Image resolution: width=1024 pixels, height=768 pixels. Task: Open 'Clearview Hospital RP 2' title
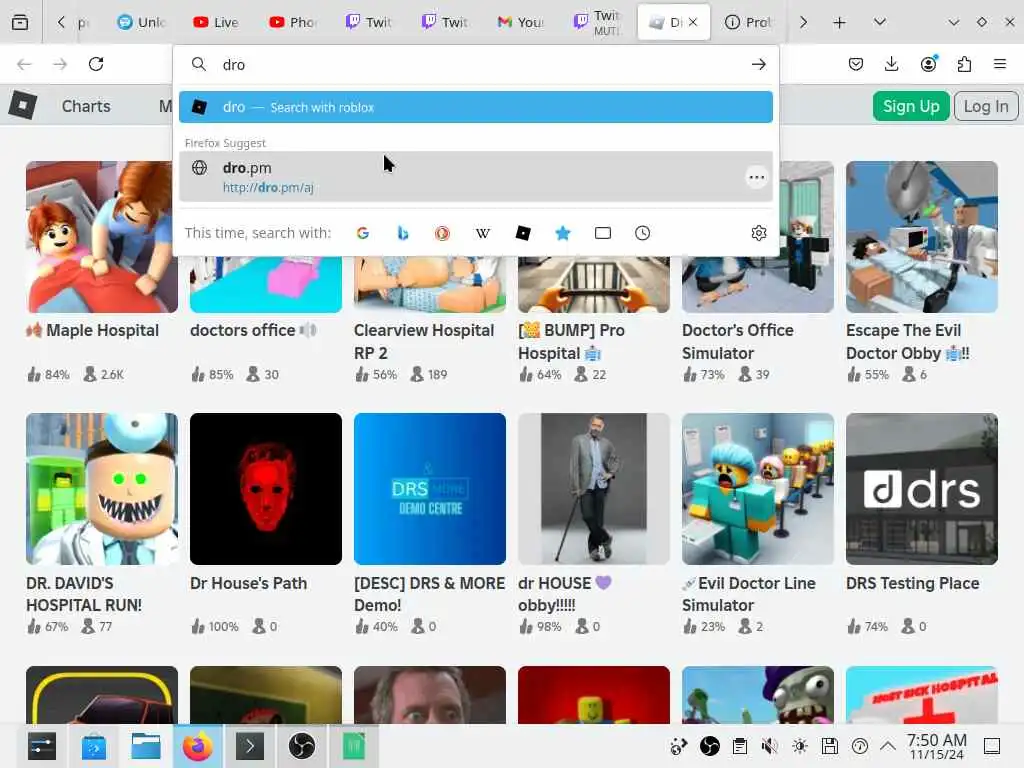click(424, 342)
